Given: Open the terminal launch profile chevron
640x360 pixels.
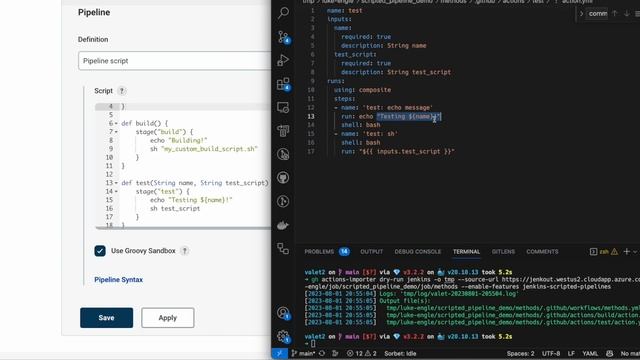Looking at the screenshot, I should [x=635, y=252].
